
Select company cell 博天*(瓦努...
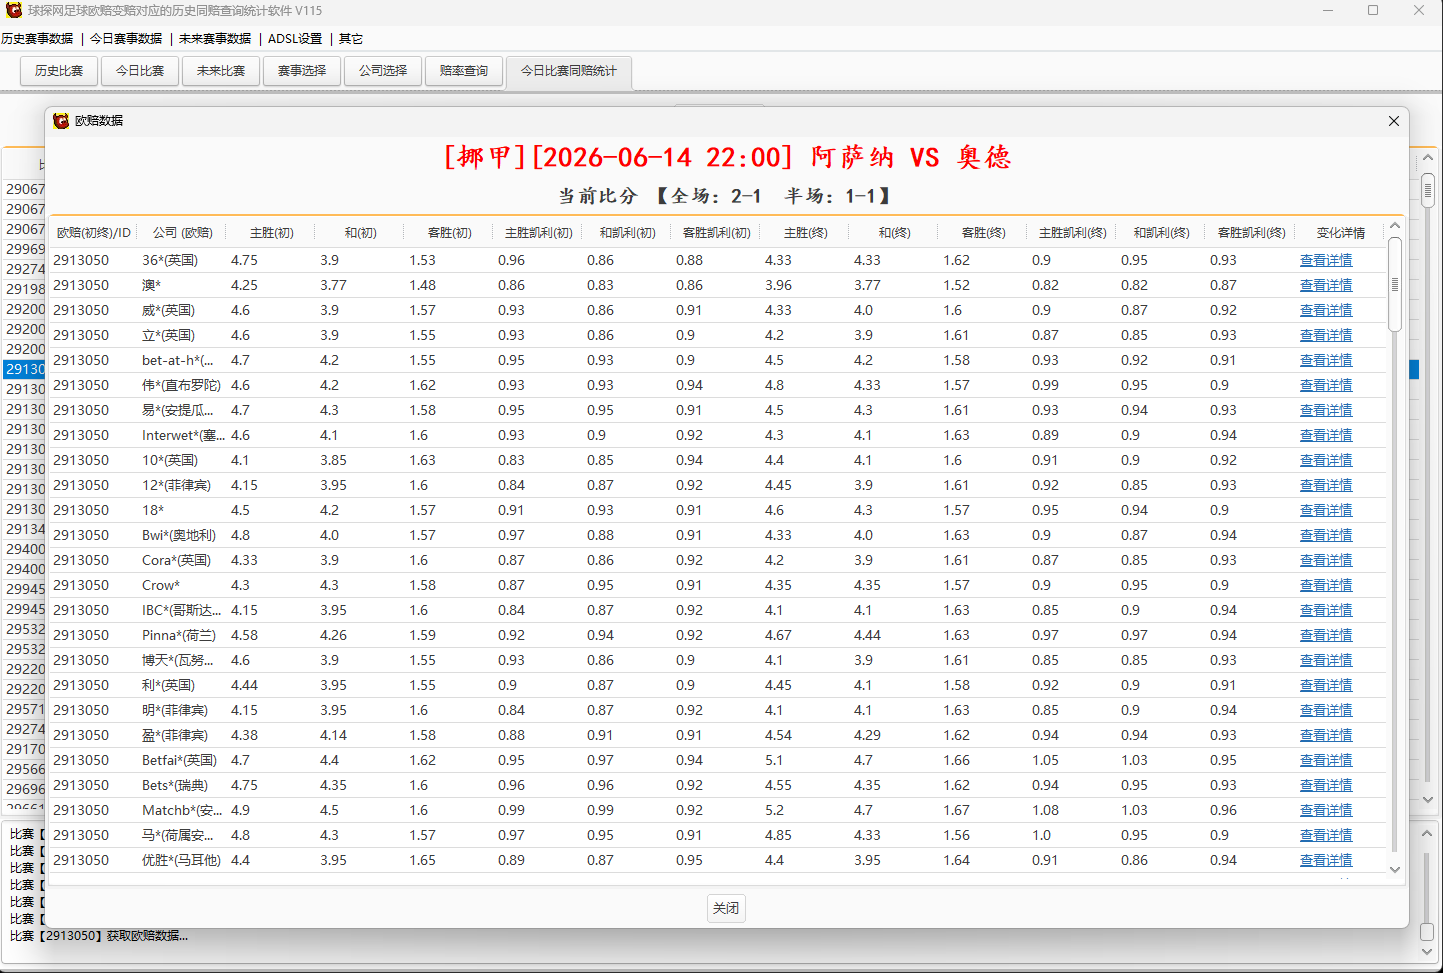pos(182,660)
